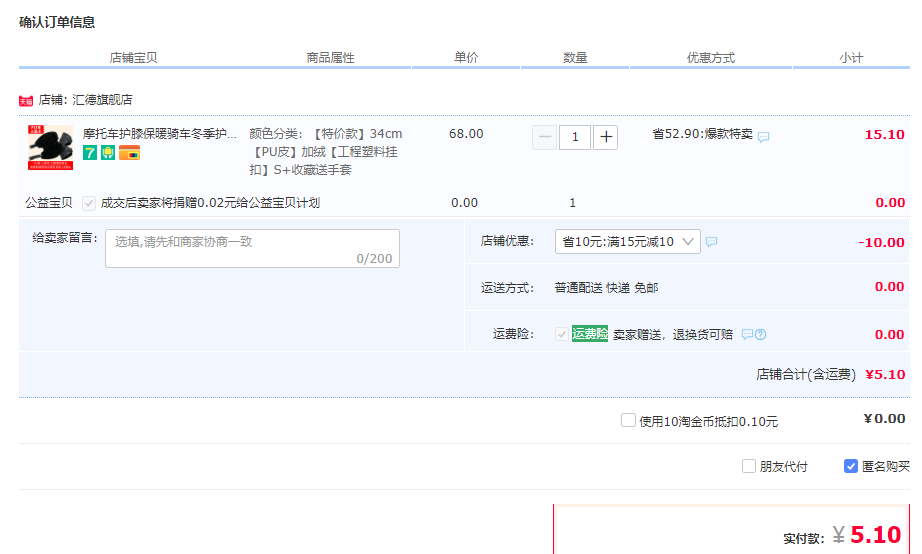Click the store total ¥5.10
This screenshot has width=922, height=554.
[885, 375]
